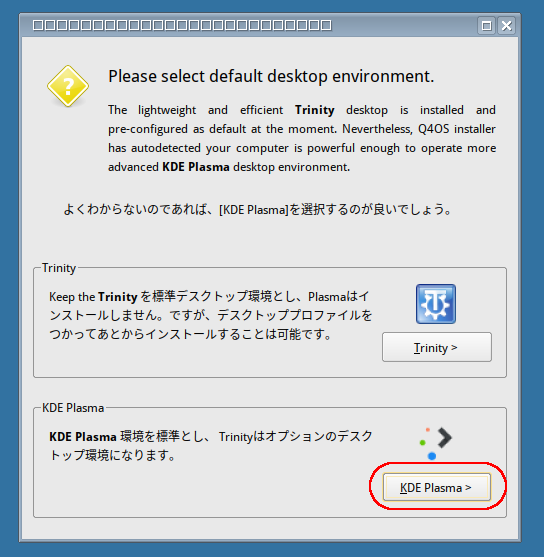Click the Japanese KDE Plasma recommendation line
The width and height of the screenshot is (544, 557).
point(257,210)
